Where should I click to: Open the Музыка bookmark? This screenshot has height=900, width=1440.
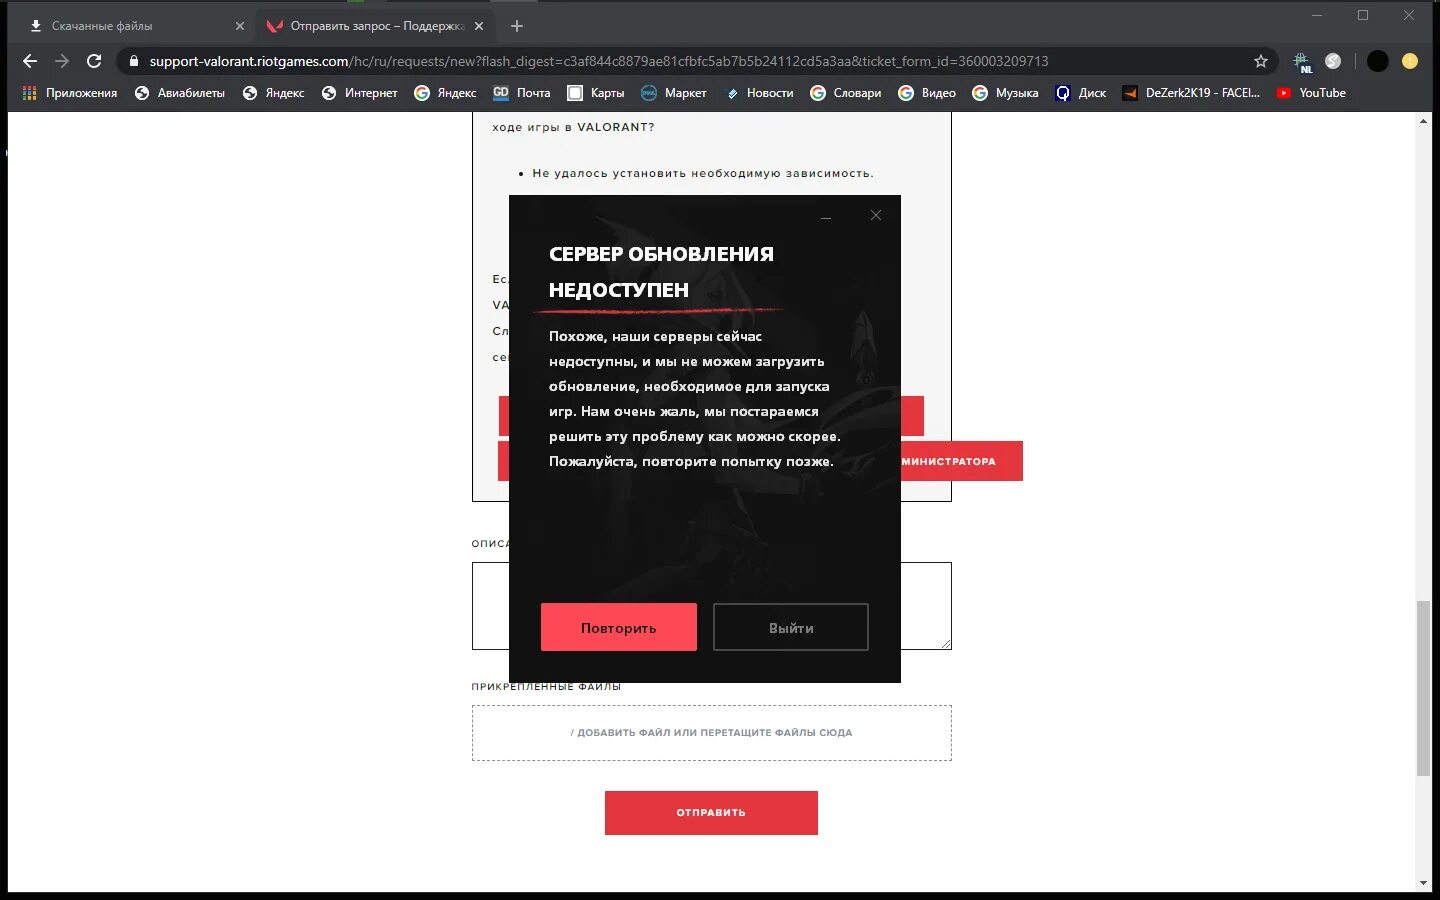click(1006, 93)
